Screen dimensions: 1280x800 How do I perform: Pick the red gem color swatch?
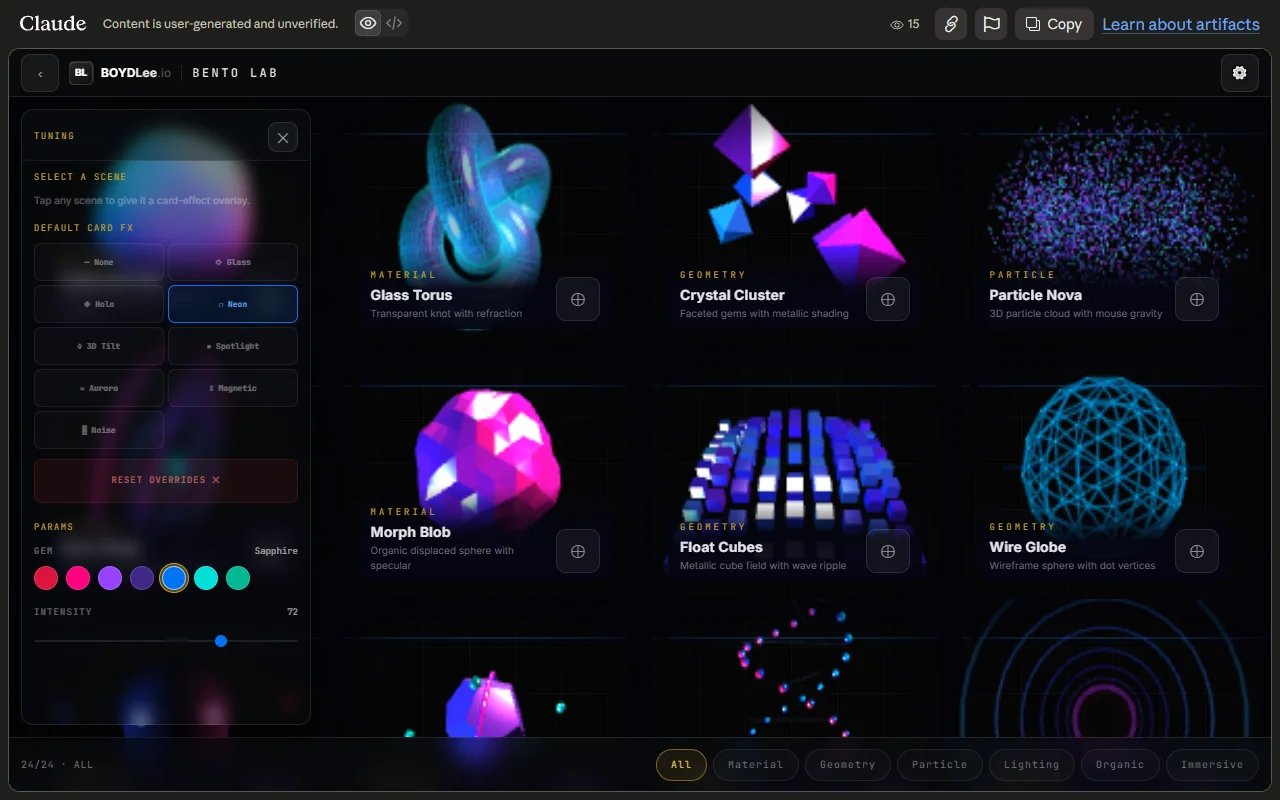(46, 578)
